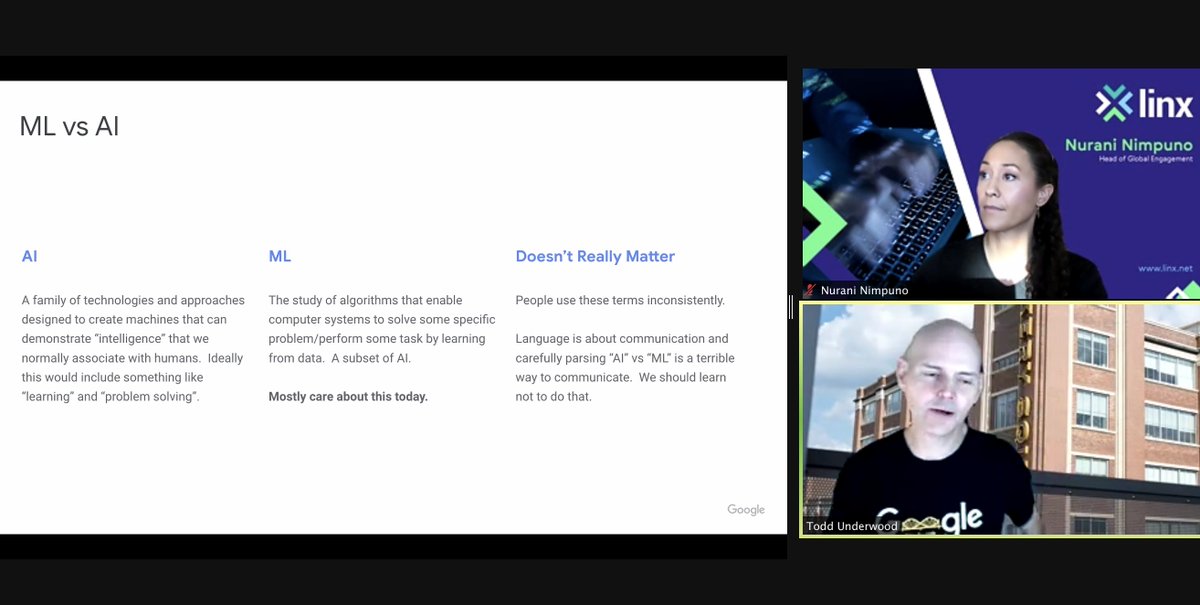
Task: Click the bold 'Mostly care about this today.' line
Action: (348, 397)
